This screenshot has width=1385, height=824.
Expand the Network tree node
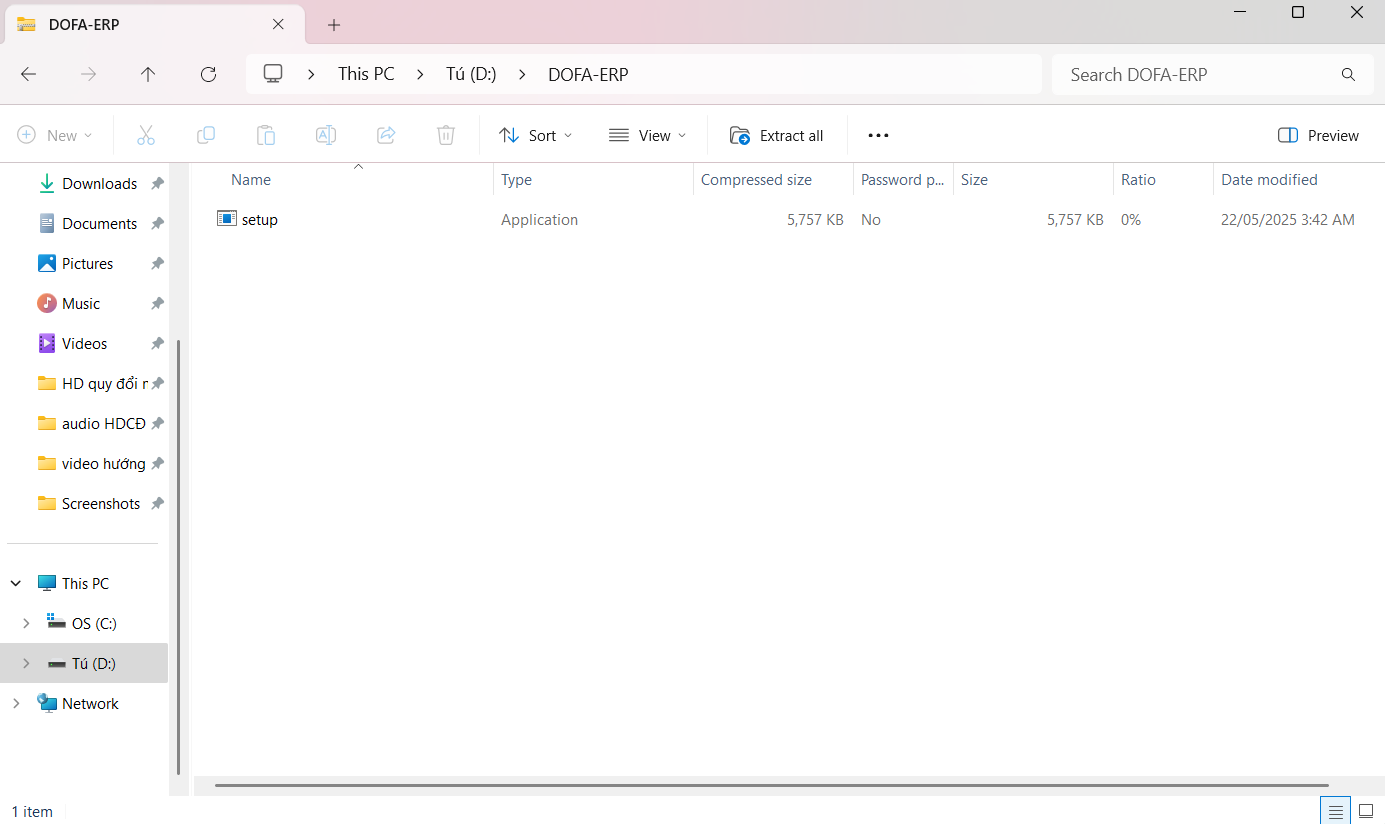pyautogui.click(x=16, y=703)
